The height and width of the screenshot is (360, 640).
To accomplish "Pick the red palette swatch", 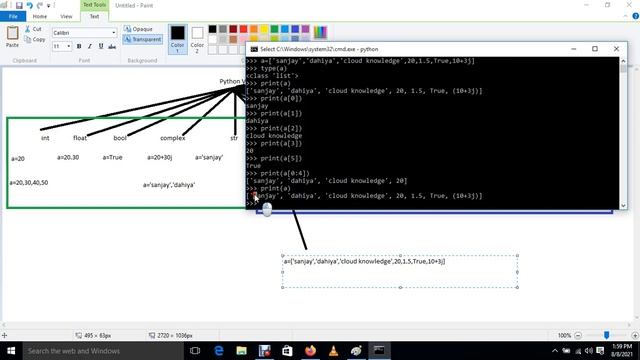I will click(x=244, y=29).
